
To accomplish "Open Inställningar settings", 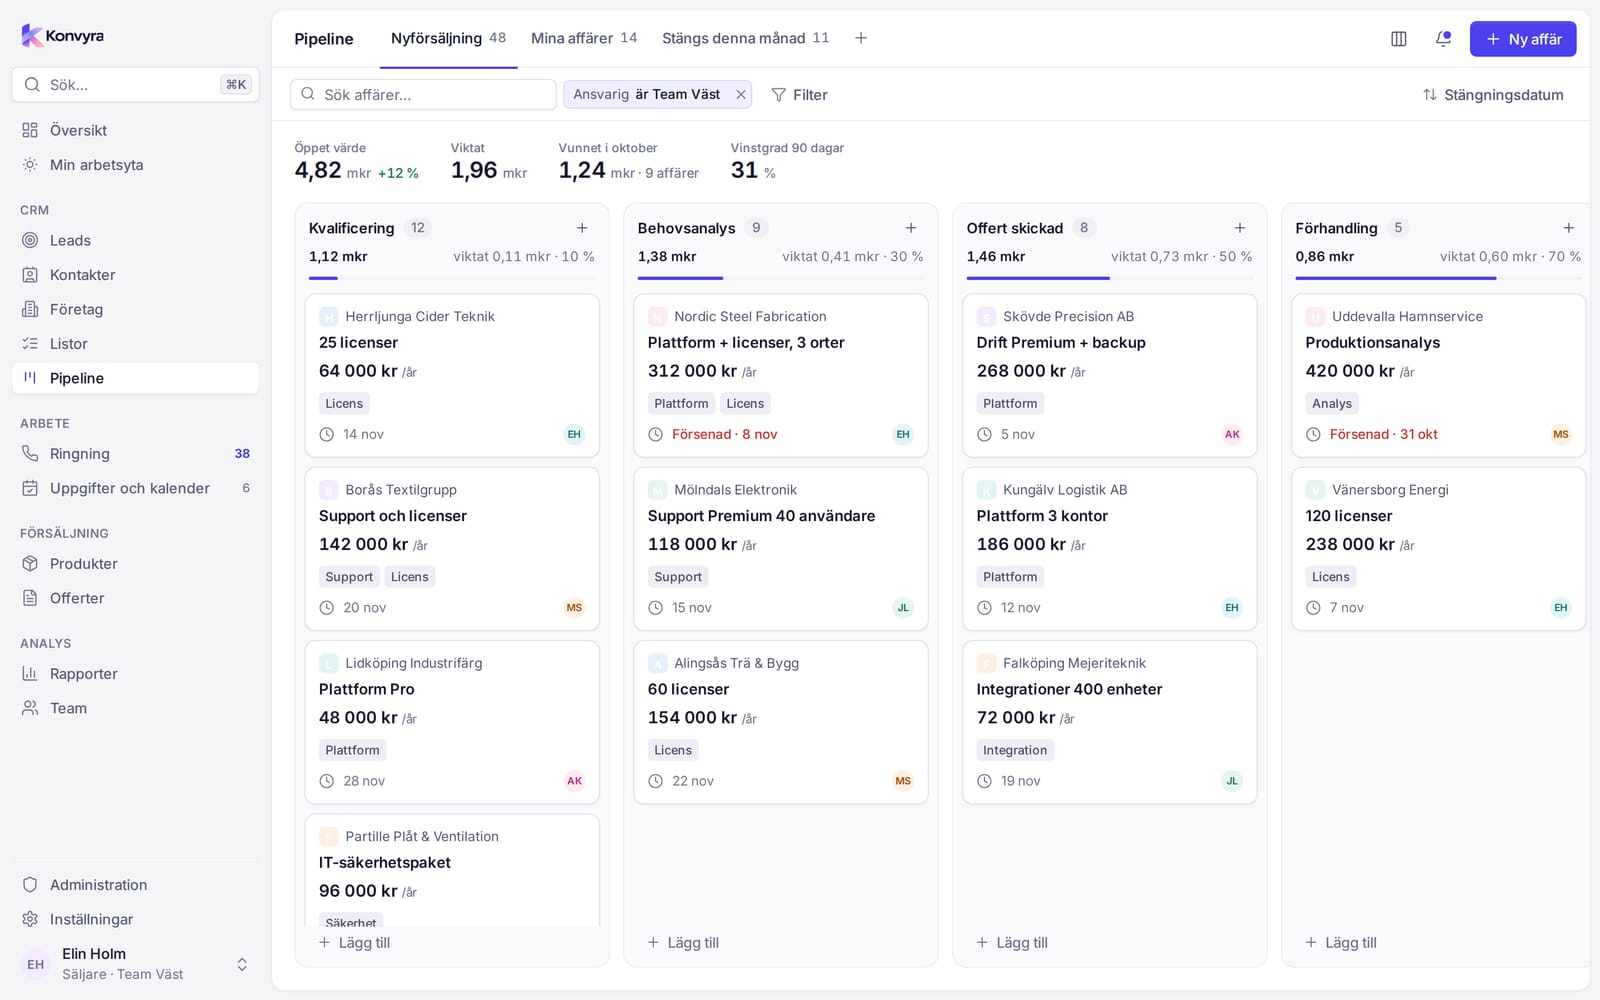I will 135,919.
